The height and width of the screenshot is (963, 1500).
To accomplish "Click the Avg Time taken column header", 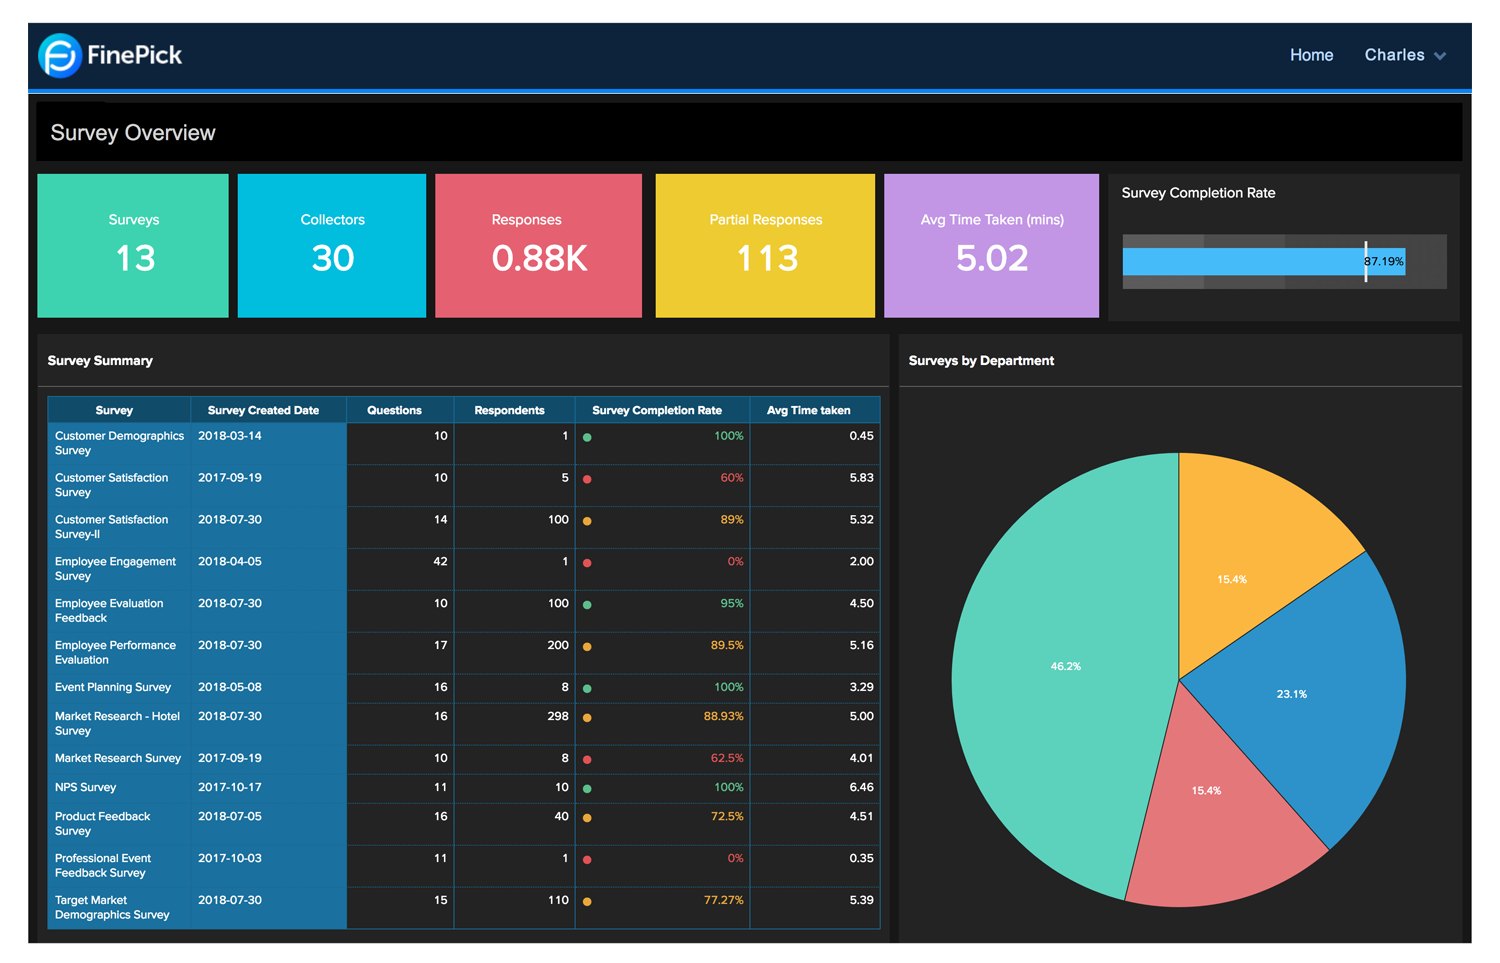I will click(807, 409).
